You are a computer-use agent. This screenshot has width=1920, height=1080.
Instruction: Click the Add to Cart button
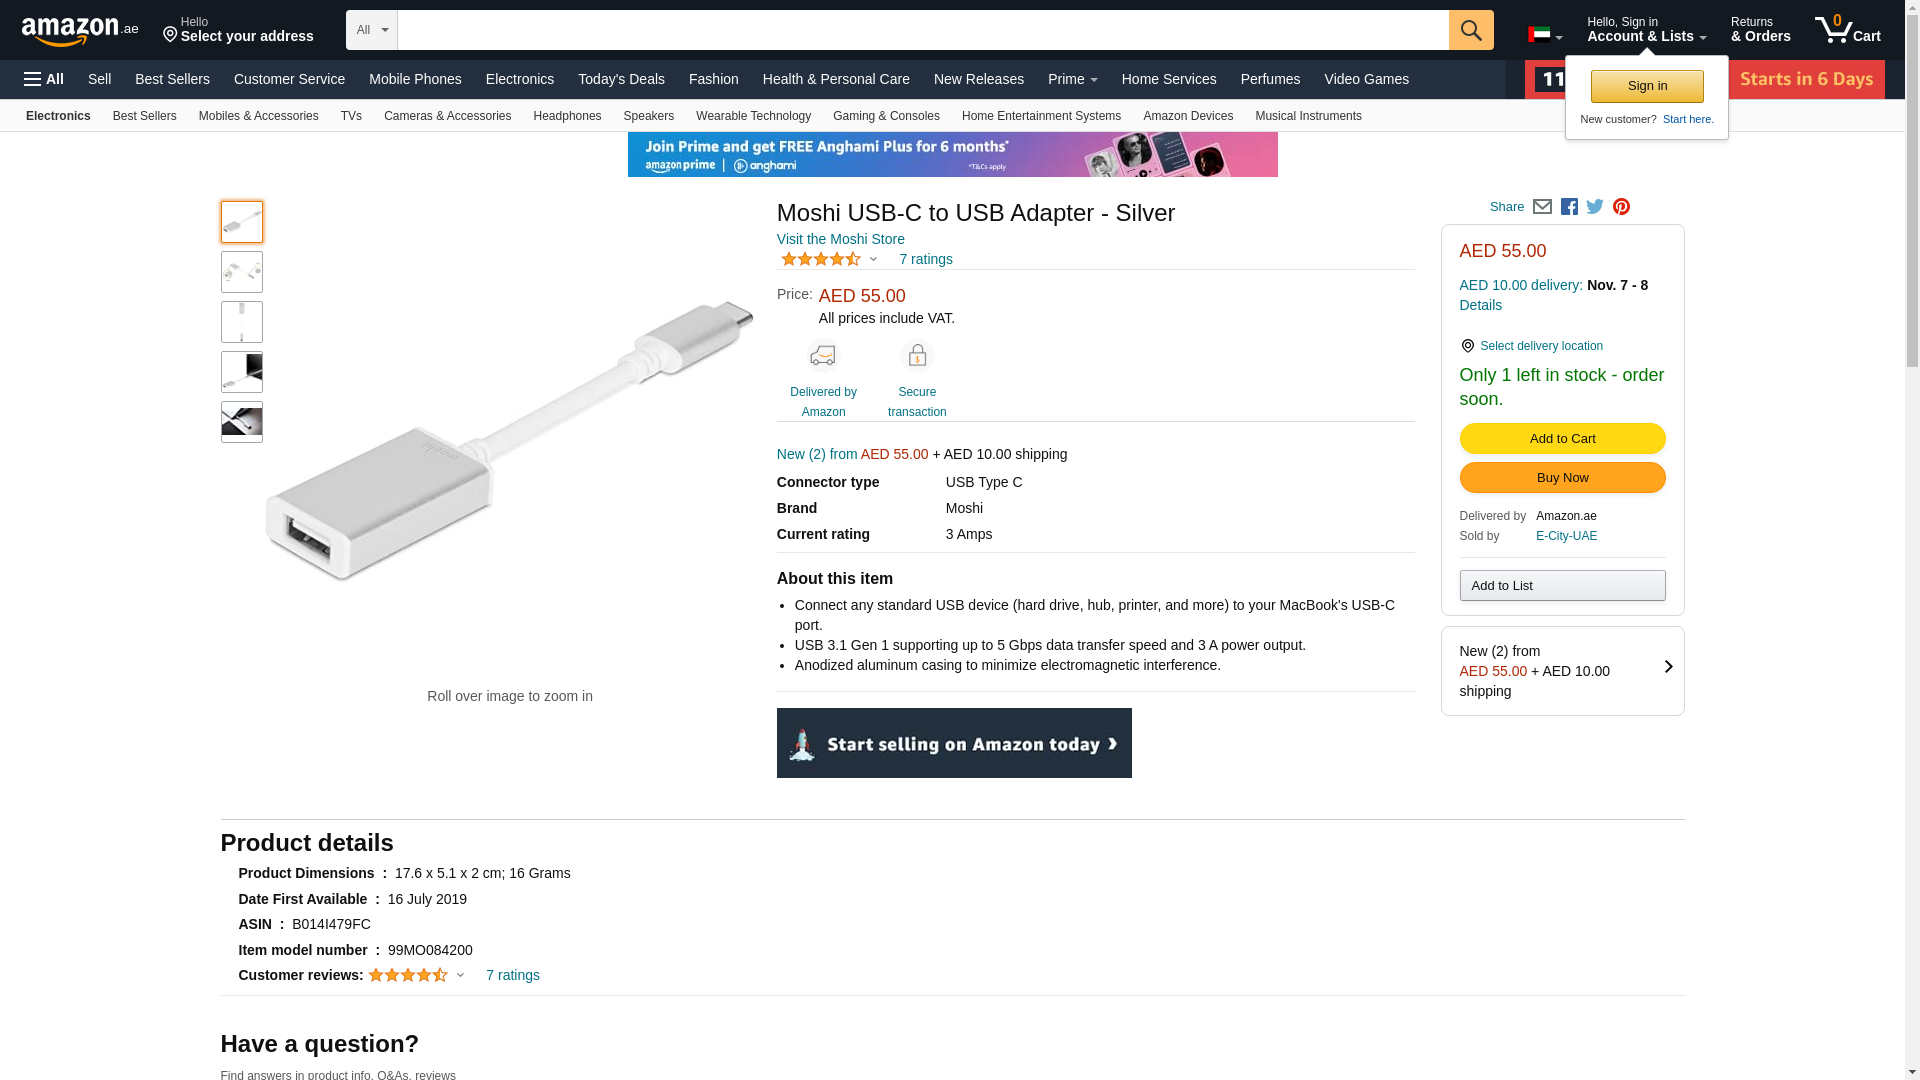pyautogui.click(x=1562, y=439)
